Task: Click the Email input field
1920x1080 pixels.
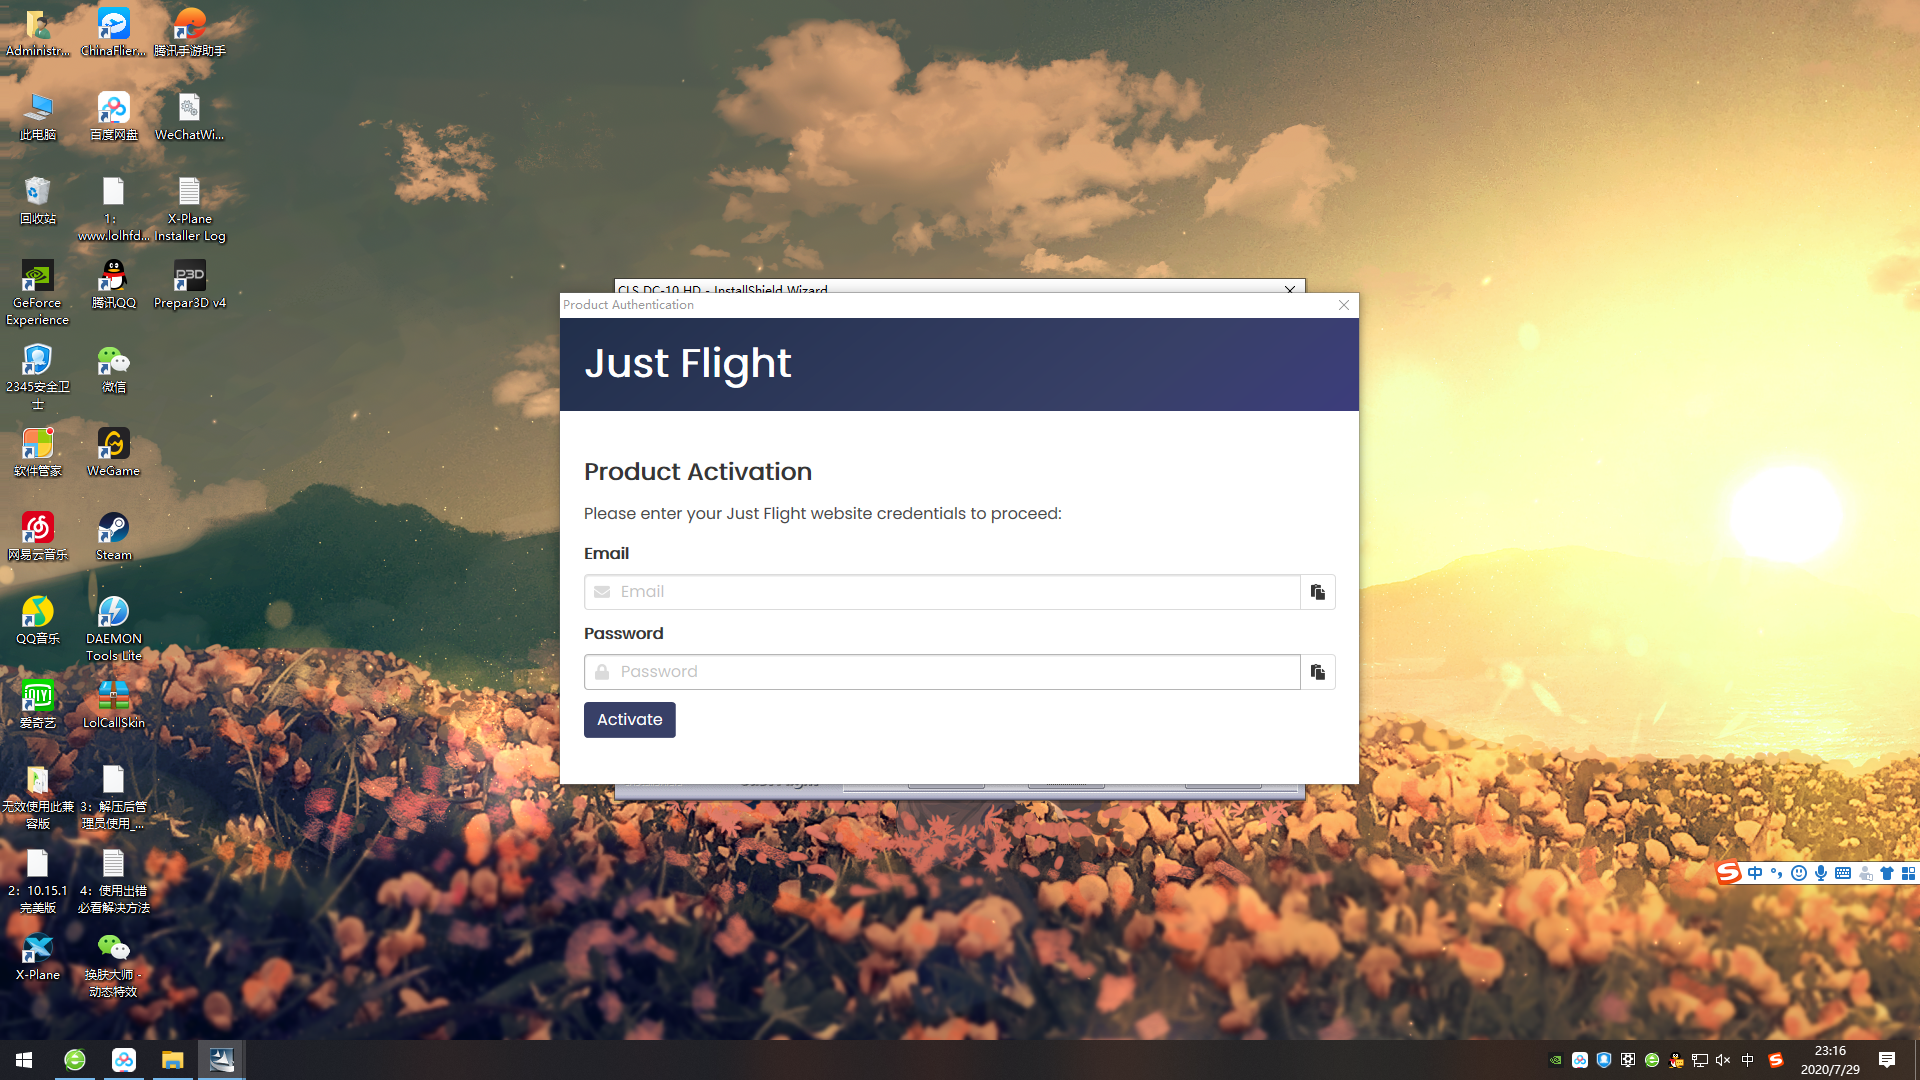Action: click(x=942, y=592)
